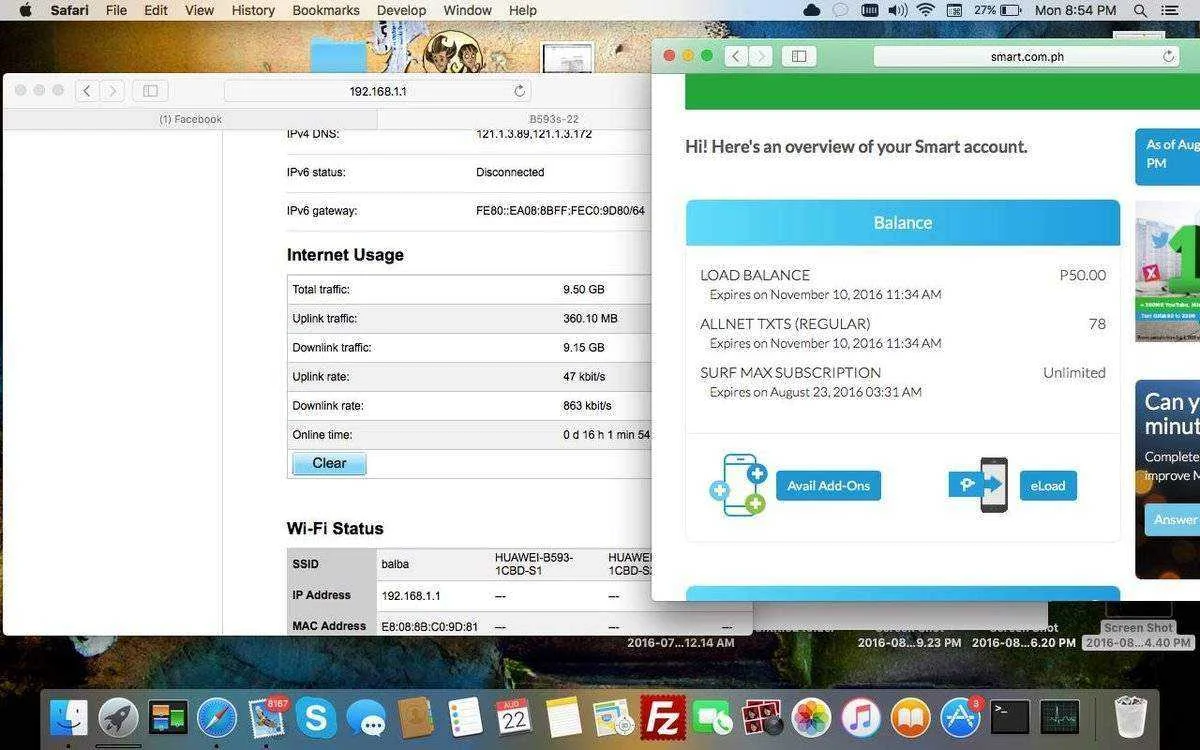Open the View menu
The width and height of the screenshot is (1200, 750).
pos(200,10)
